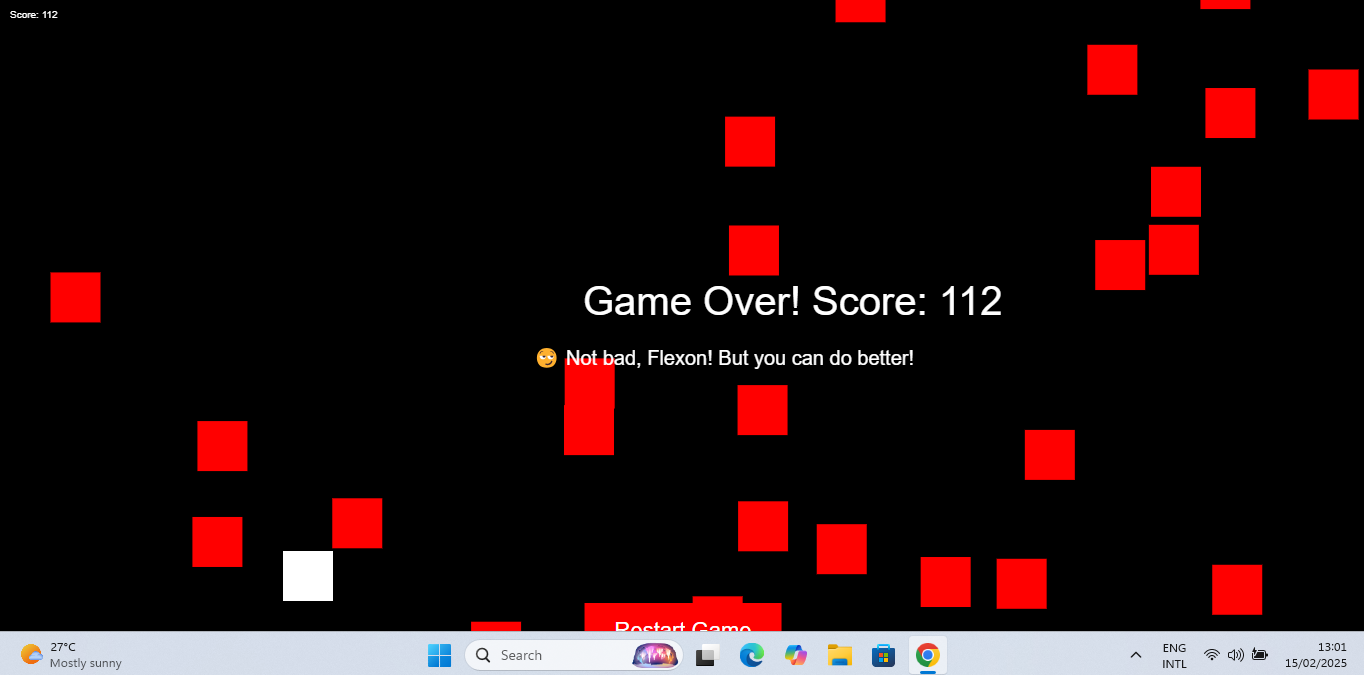Open the clock and date flyout
Image resolution: width=1364 pixels, height=675 pixels.
click(1315, 655)
